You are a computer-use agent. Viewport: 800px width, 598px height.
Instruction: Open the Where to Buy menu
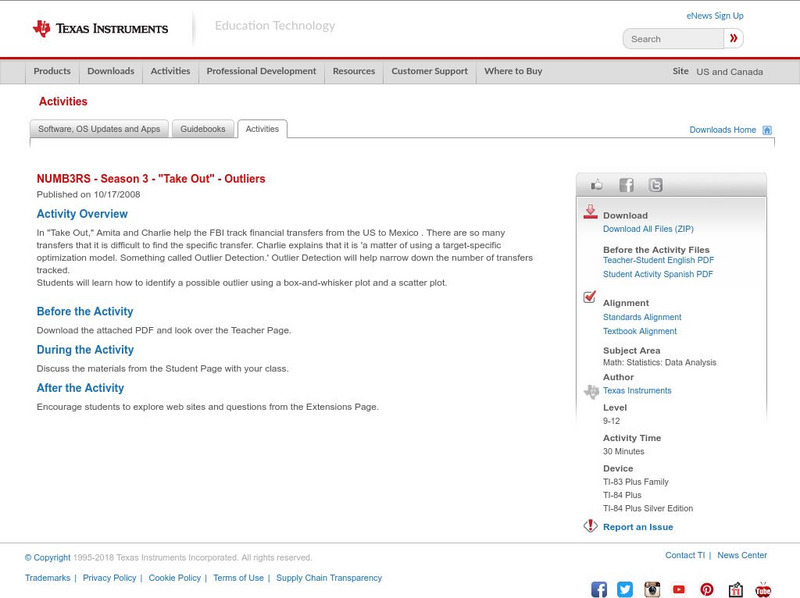click(x=513, y=71)
